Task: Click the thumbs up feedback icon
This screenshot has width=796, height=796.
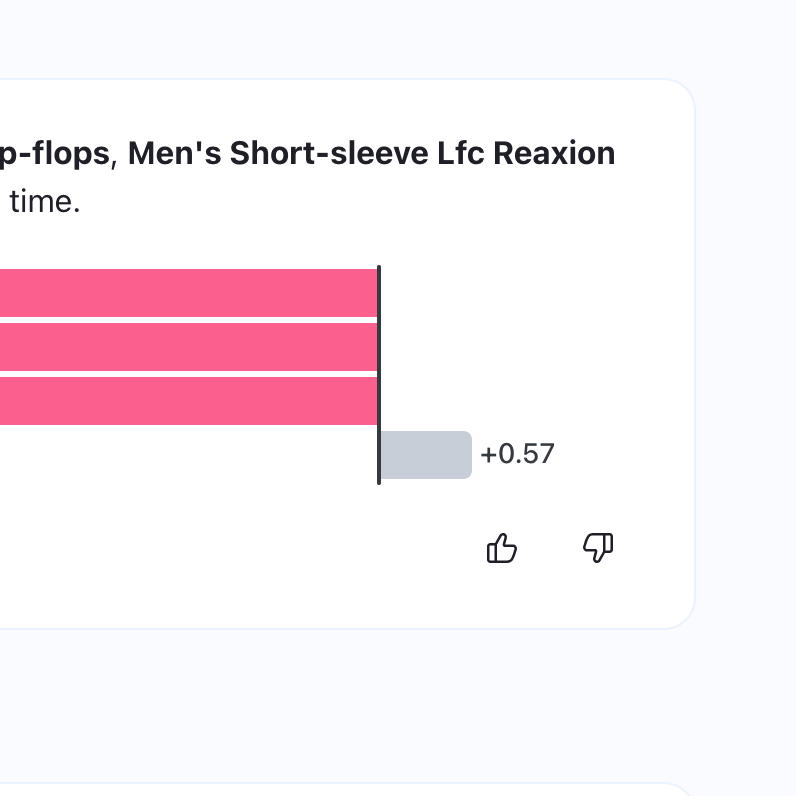Action: [502, 548]
